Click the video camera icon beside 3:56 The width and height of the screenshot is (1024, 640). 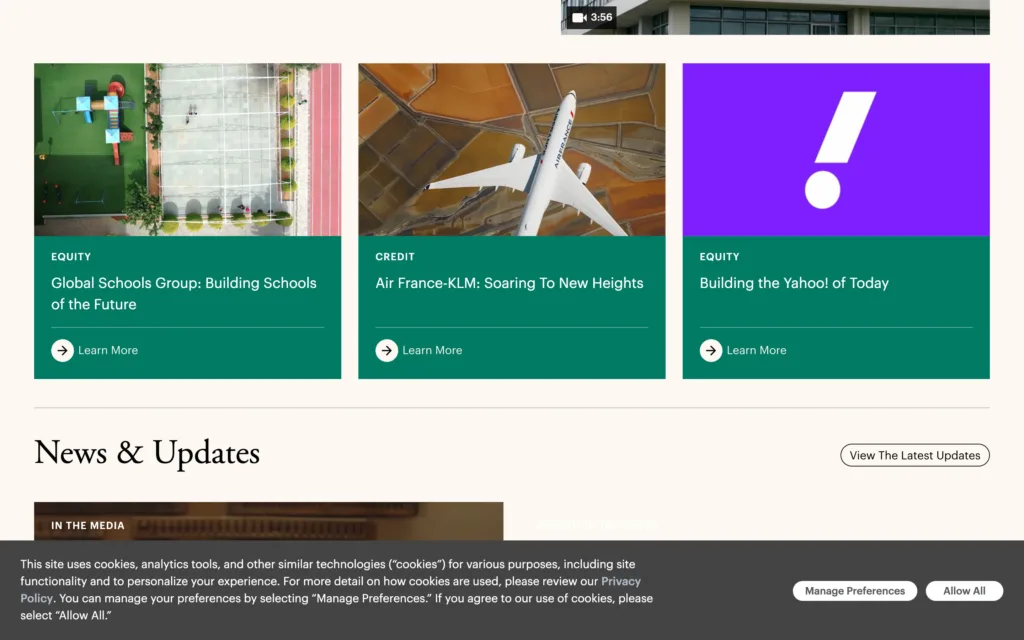pos(579,18)
